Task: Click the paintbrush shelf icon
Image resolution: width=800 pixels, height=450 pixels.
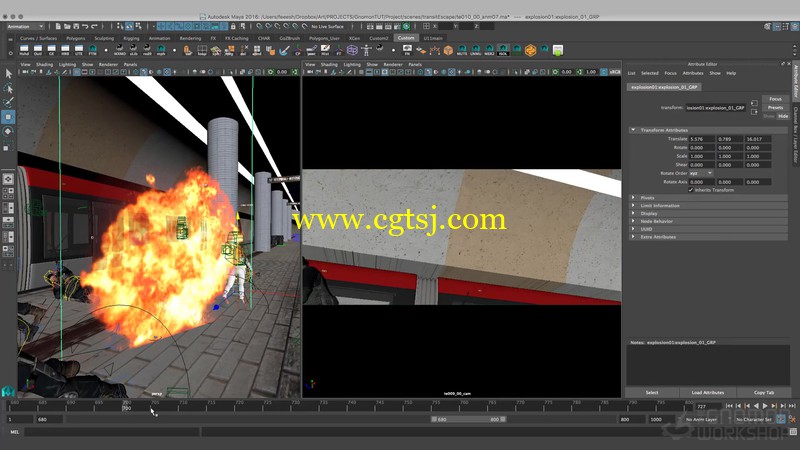Action: pyautogui.click(x=284, y=50)
